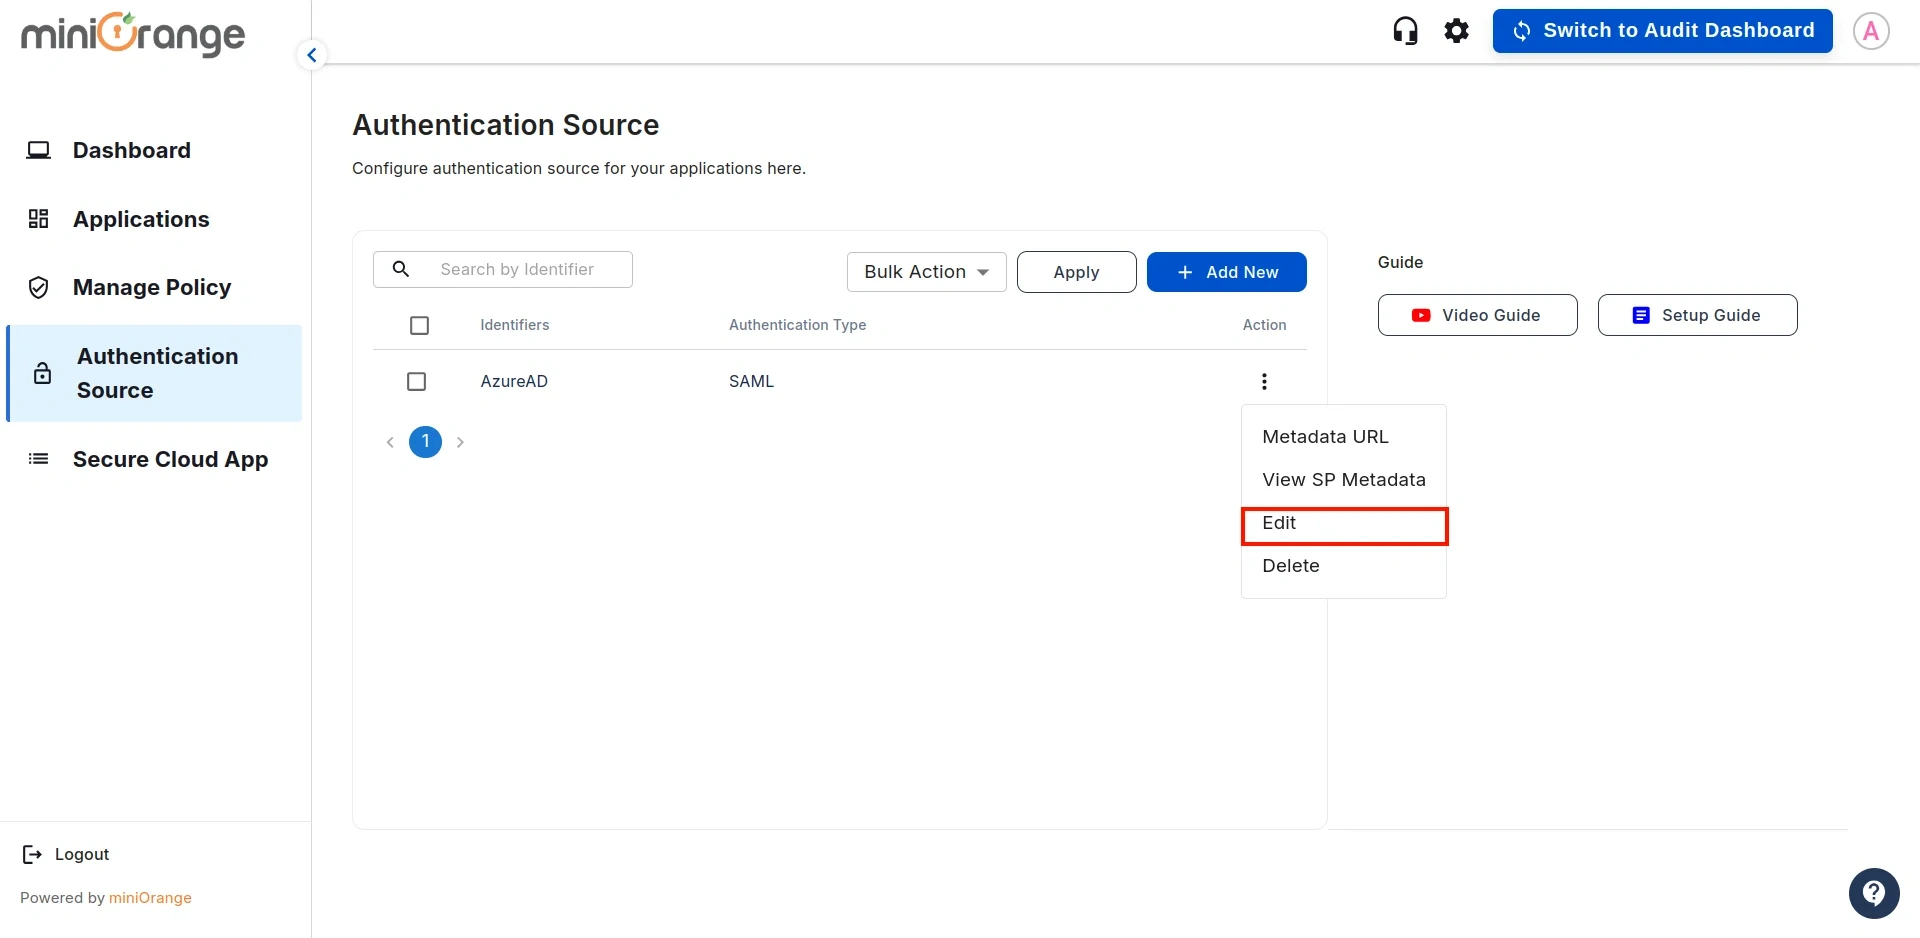
Task: Click the Add New button
Action: tap(1226, 272)
